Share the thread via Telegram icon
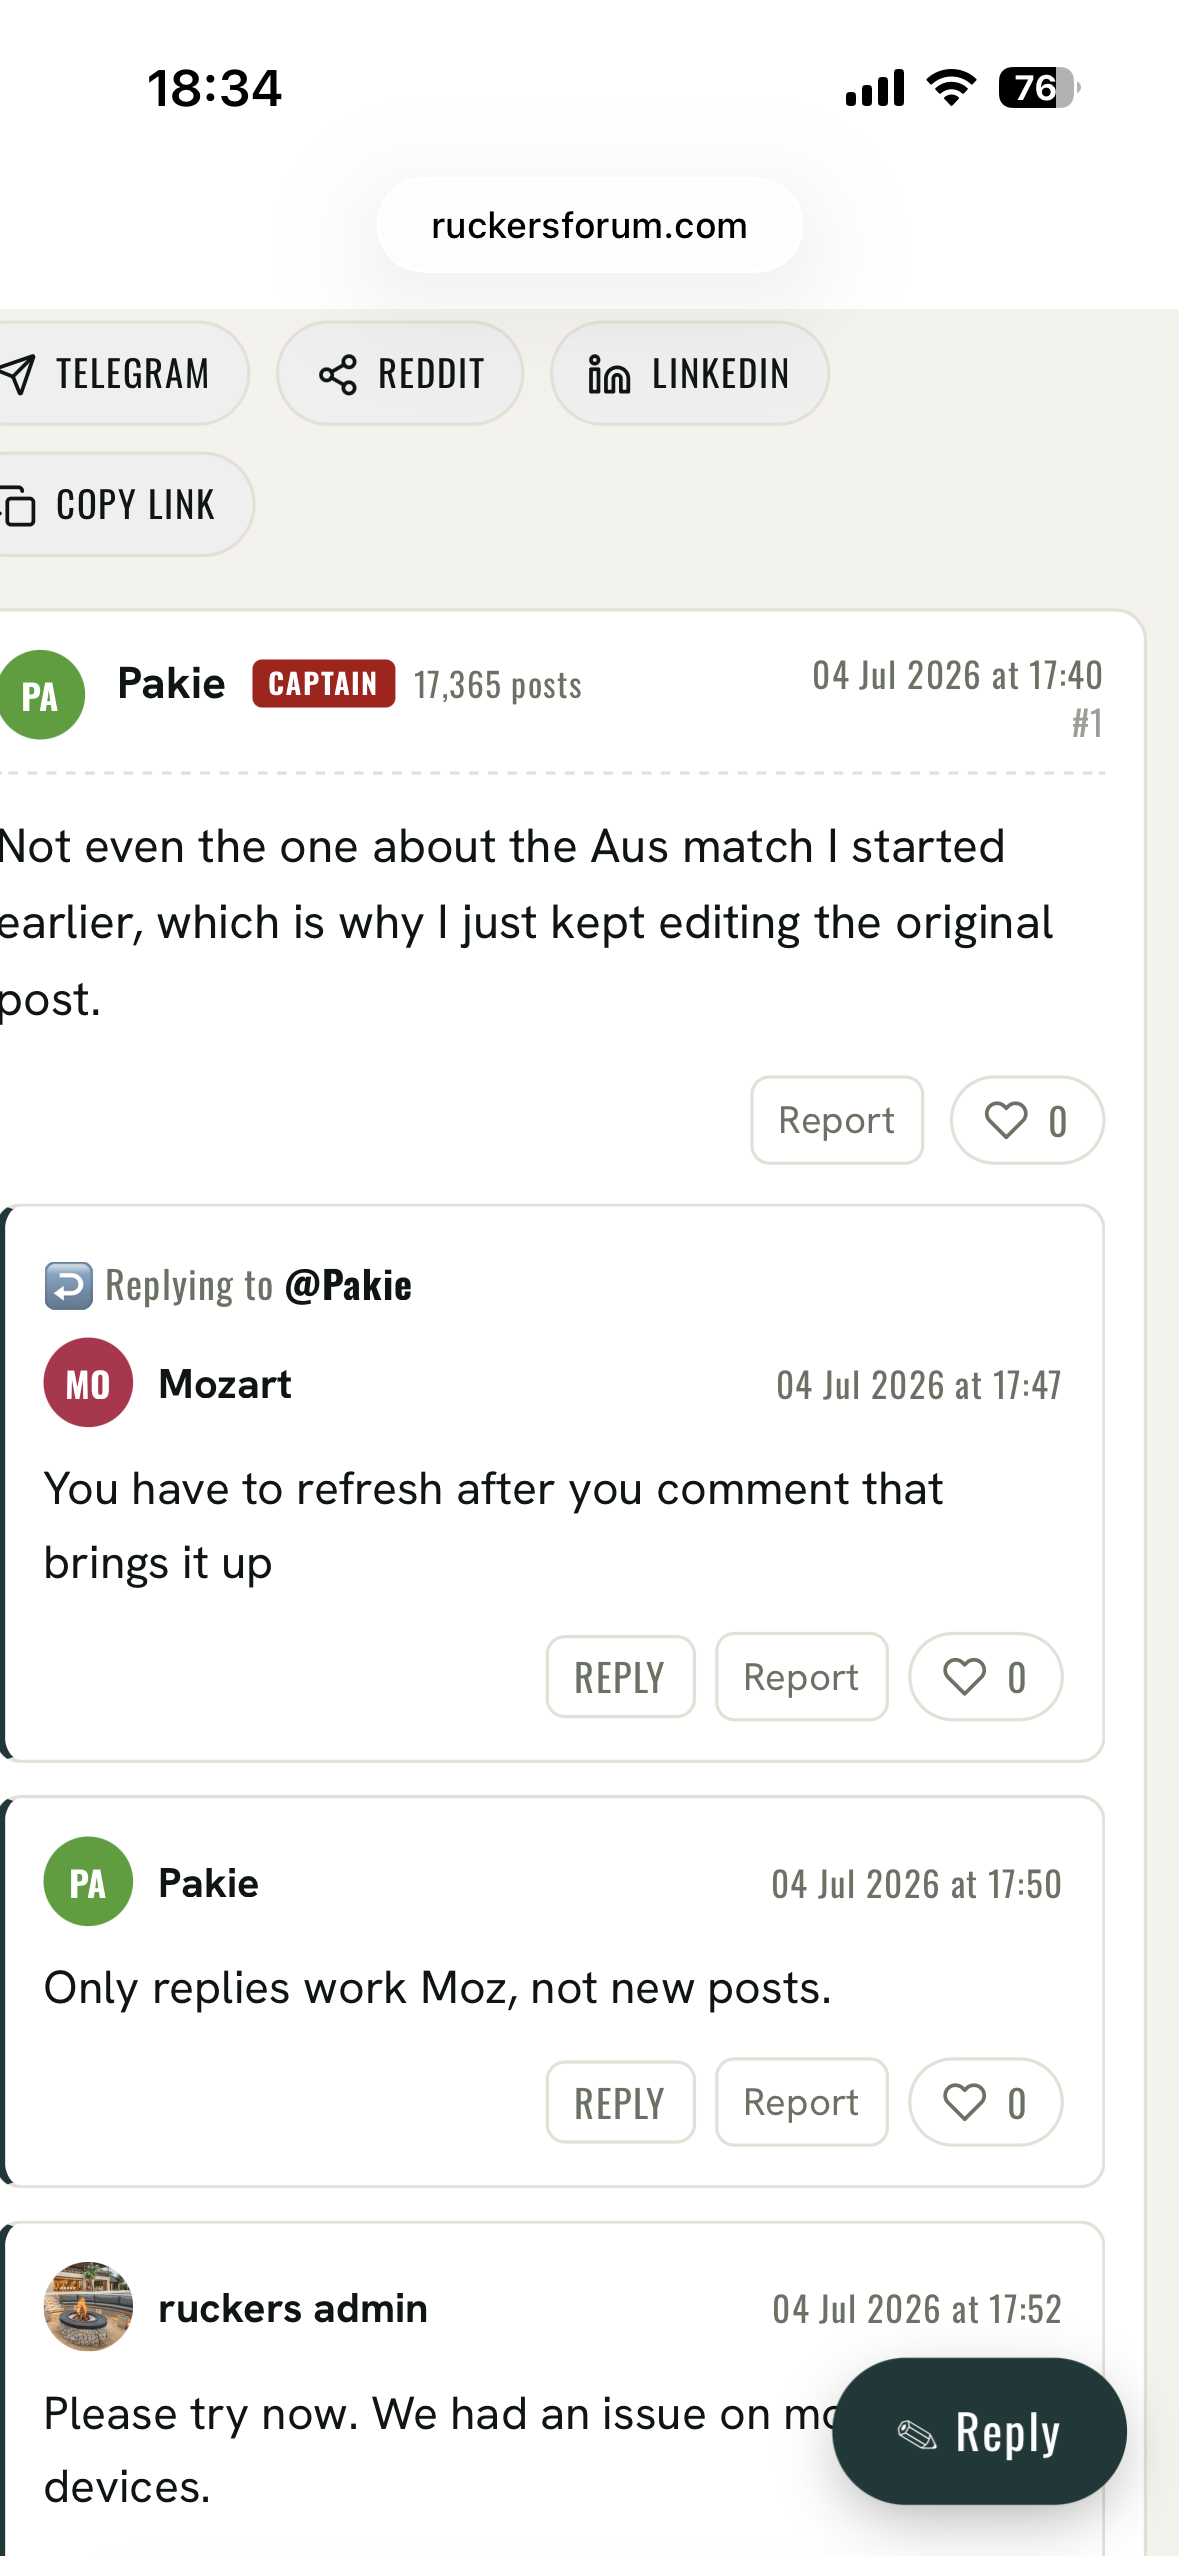1179x2556 pixels. 18,374
